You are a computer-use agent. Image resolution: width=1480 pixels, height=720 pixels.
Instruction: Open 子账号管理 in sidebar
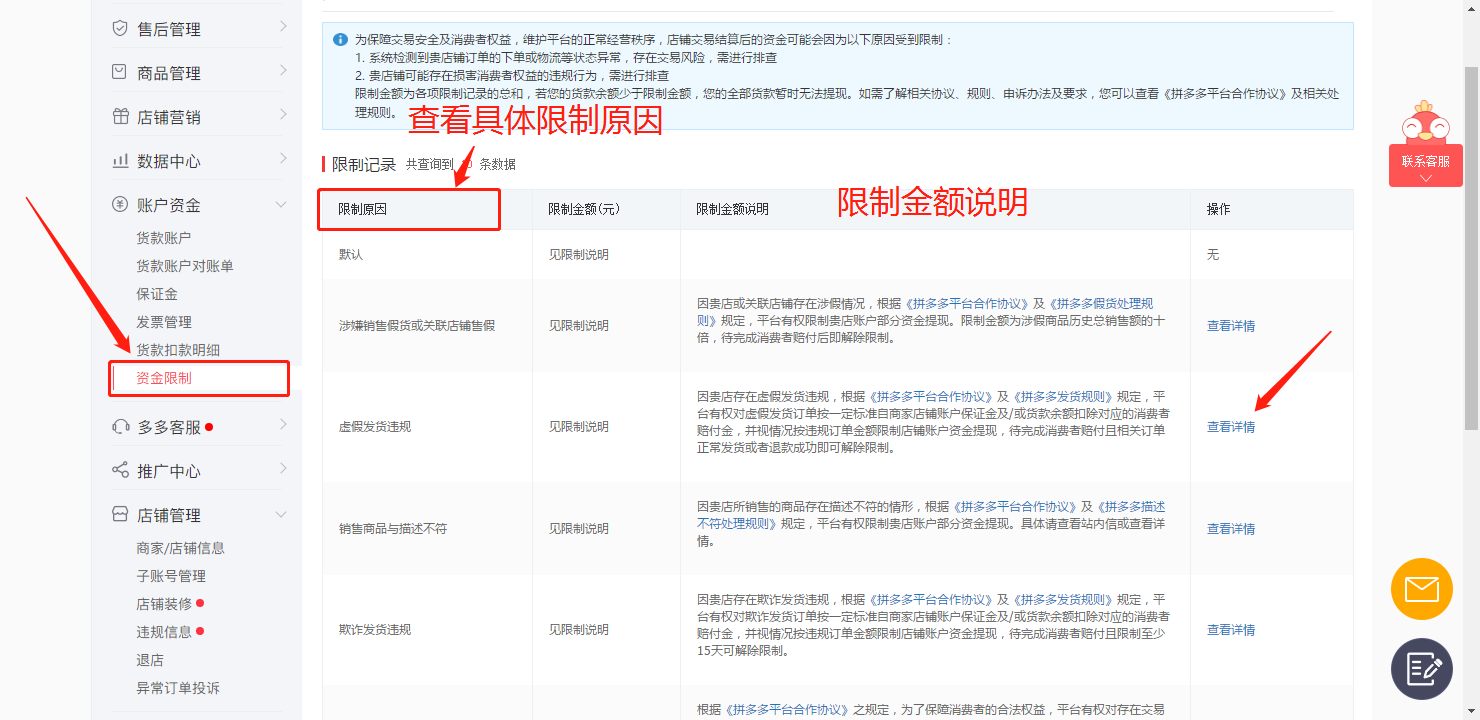[x=171, y=576]
